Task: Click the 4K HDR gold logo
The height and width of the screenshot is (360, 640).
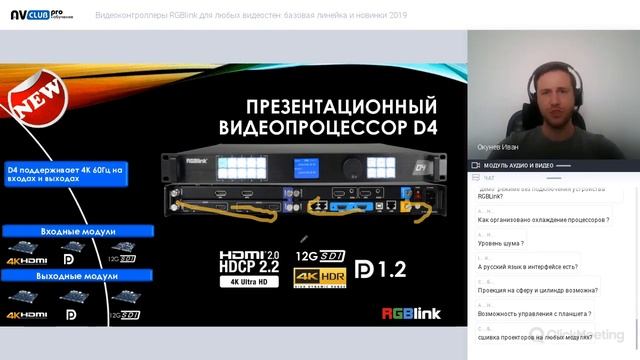Action: pyautogui.click(x=320, y=278)
